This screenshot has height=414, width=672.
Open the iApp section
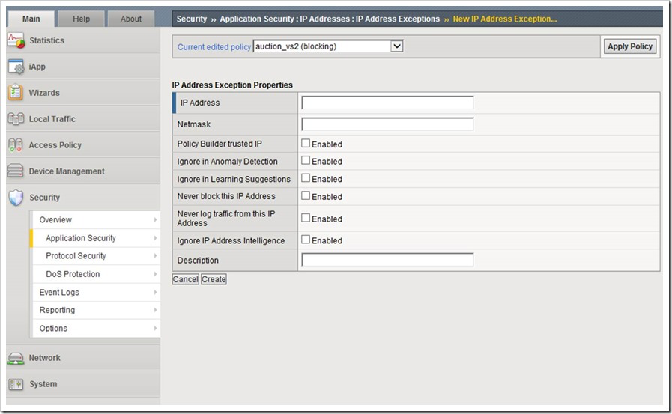tap(37, 67)
